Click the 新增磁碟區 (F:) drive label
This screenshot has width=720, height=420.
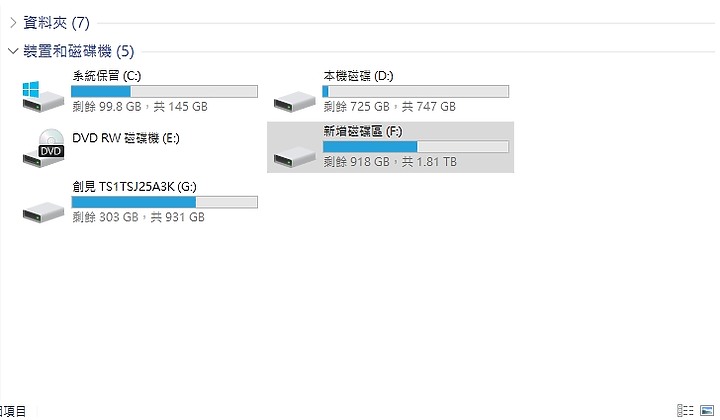363,131
